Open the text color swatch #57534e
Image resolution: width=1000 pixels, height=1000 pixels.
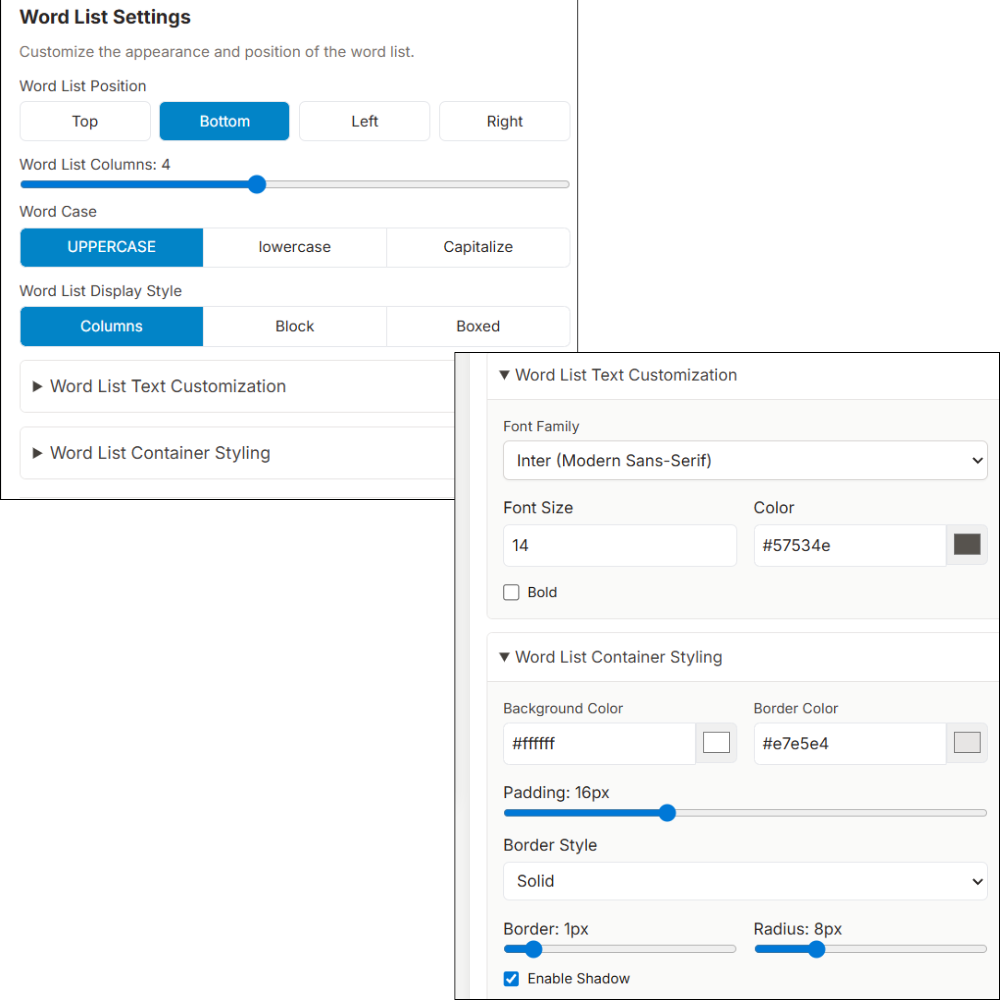(967, 545)
